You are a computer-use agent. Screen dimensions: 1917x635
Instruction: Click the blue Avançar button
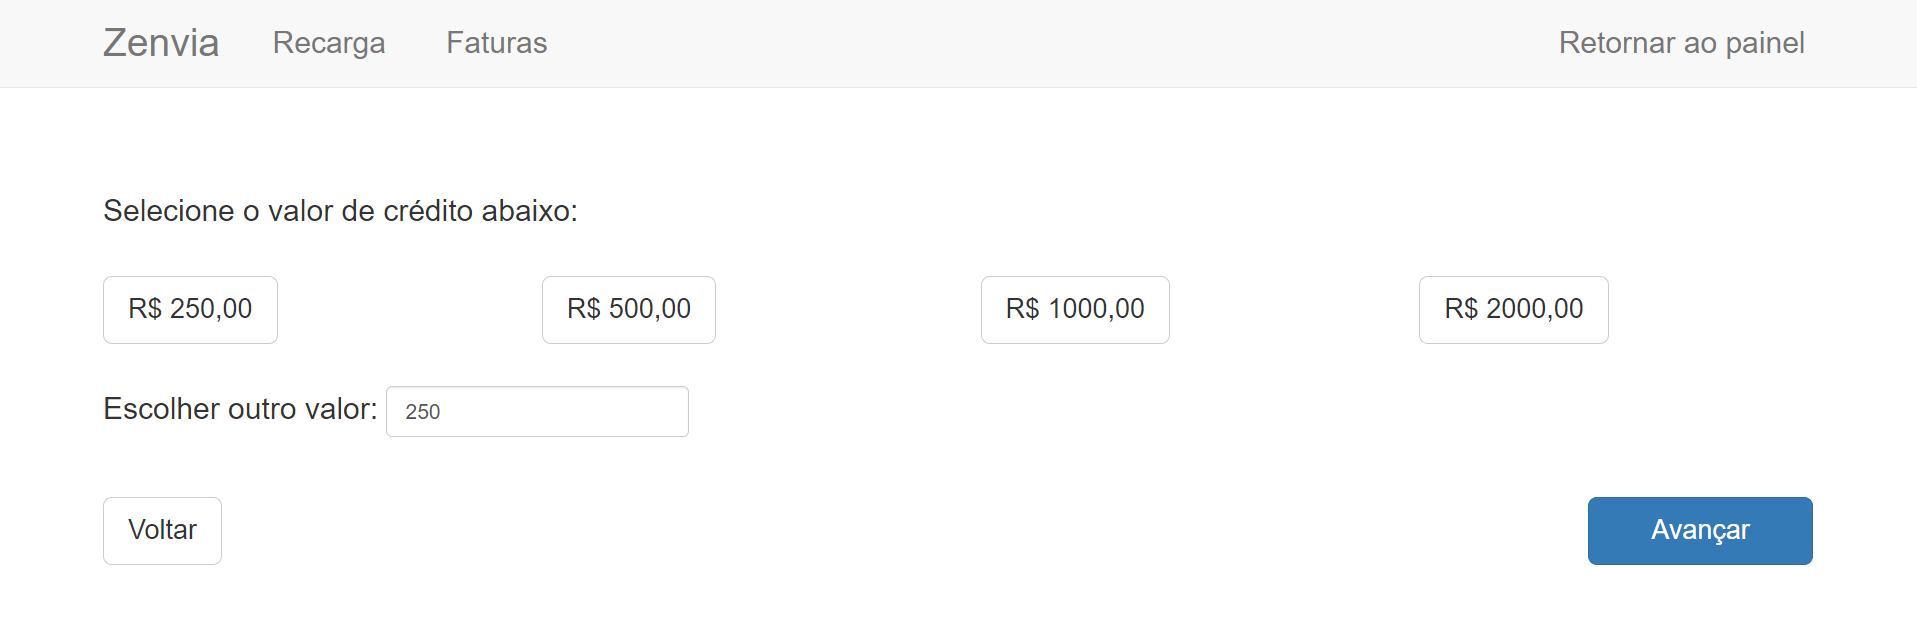1700,531
